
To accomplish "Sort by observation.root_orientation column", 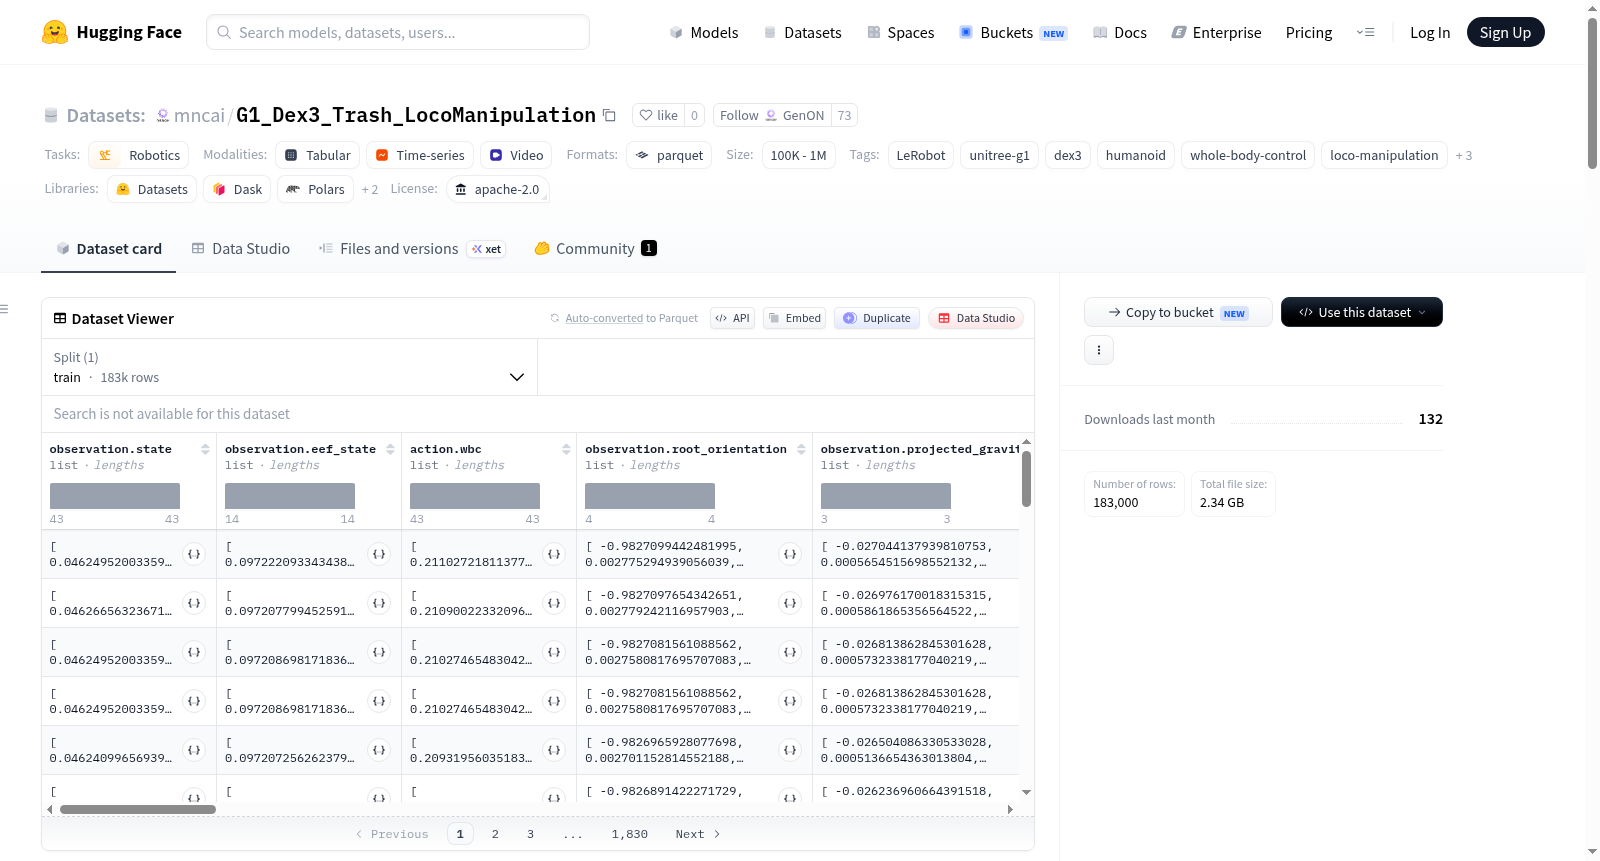I will click(x=801, y=449).
